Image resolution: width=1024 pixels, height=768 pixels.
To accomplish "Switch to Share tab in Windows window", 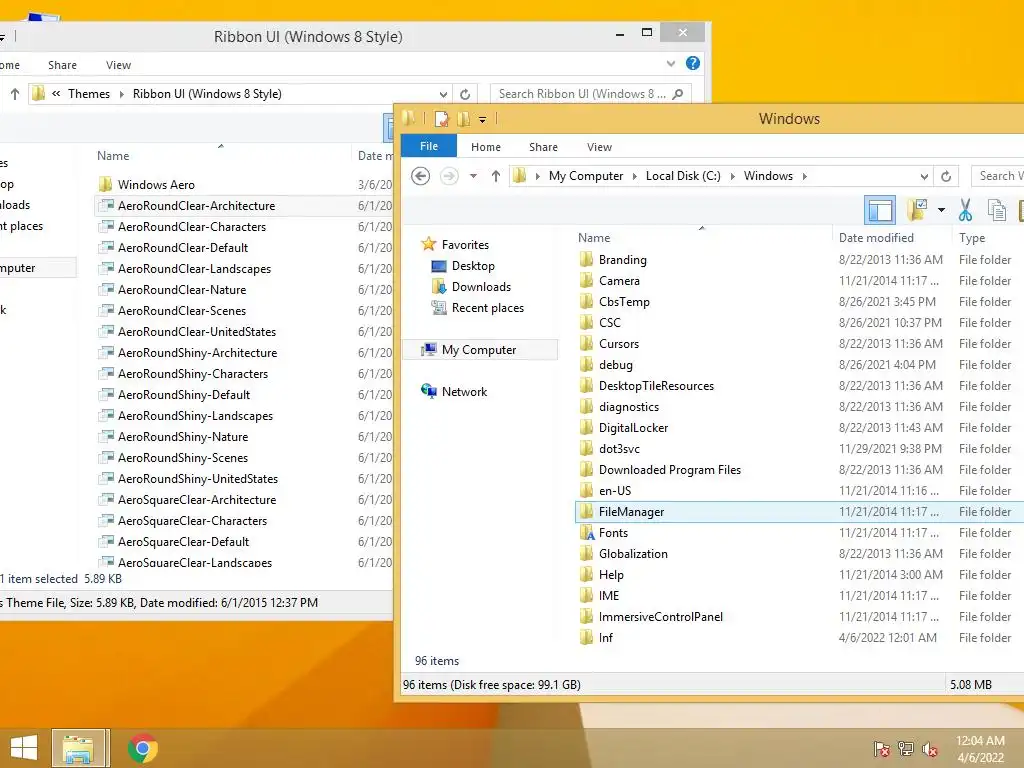I will click(x=543, y=147).
